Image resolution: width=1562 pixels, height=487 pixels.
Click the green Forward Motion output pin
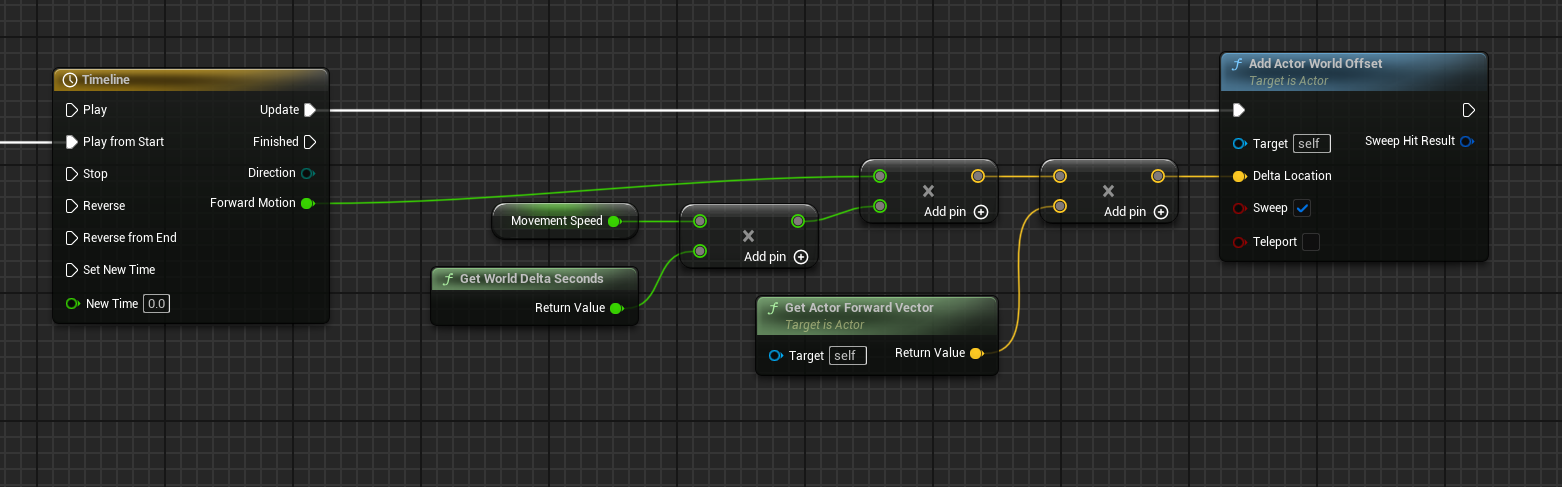pyautogui.click(x=307, y=203)
